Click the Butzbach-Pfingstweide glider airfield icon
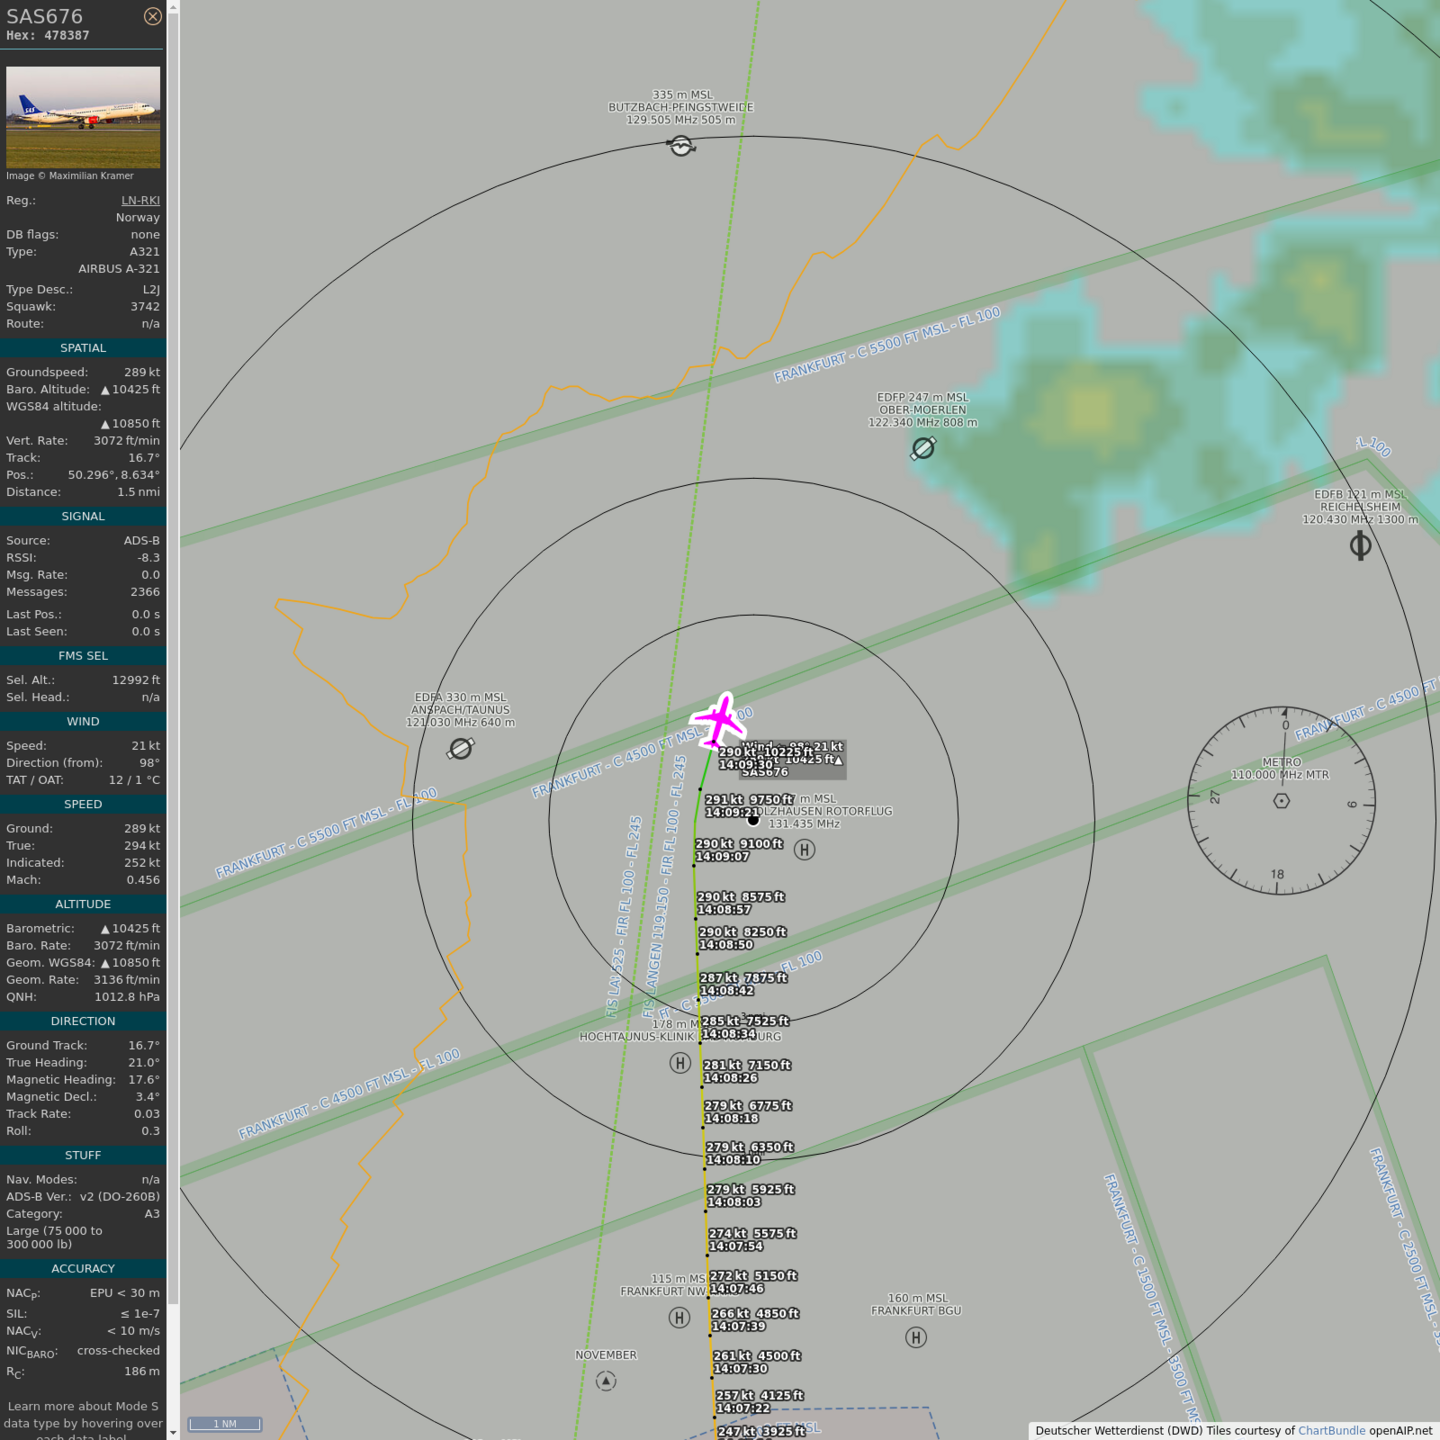The image size is (1440, 1440). click(681, 146)
